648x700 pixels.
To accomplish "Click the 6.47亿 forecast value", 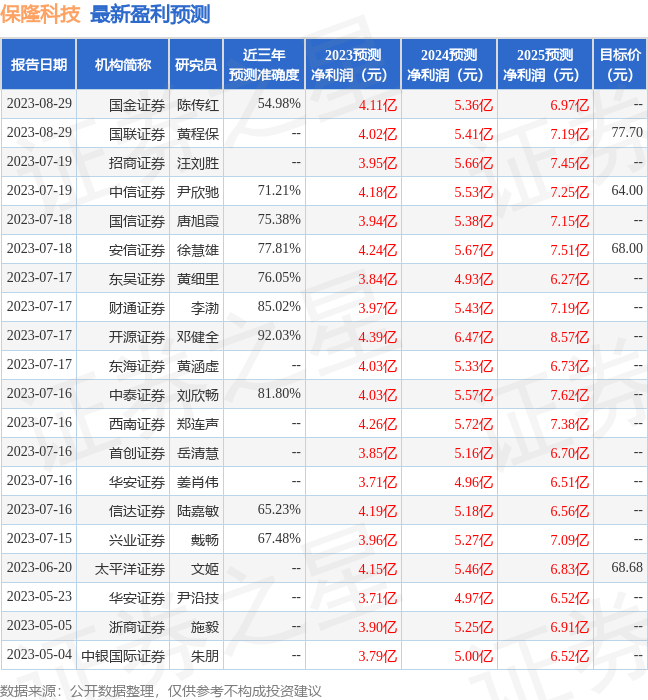I will 474,338.
